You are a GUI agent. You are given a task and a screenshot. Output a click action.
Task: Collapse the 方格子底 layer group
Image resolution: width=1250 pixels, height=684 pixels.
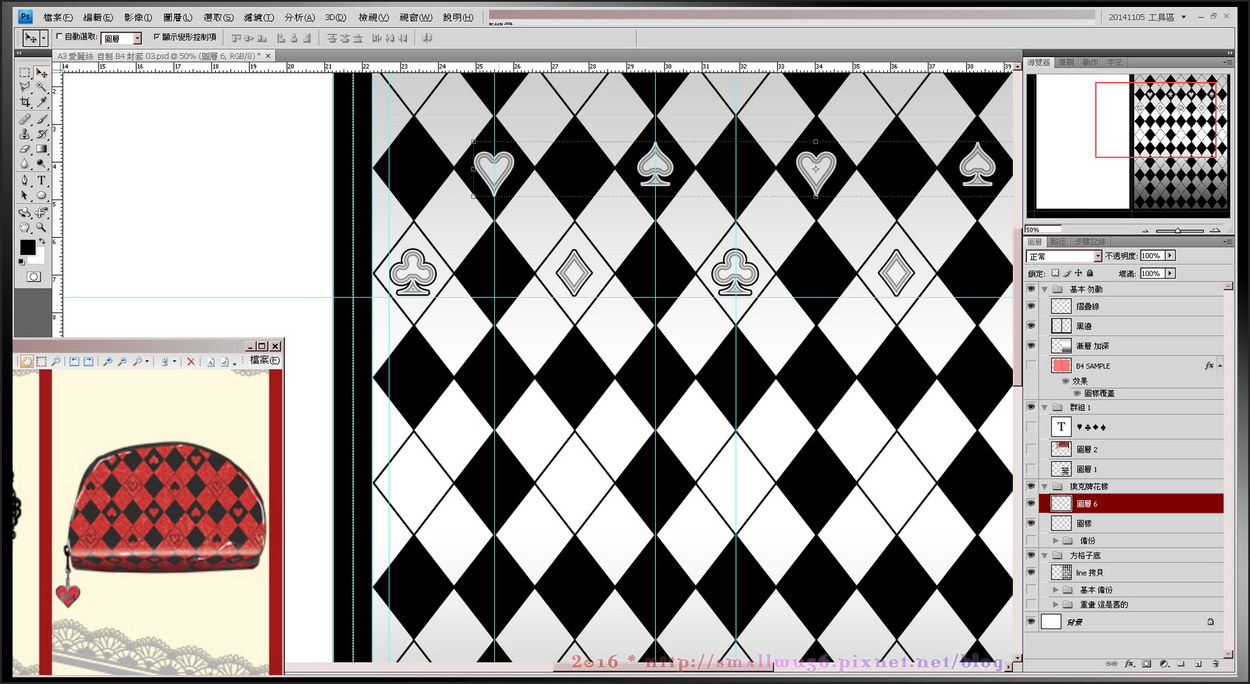tap(1045, 556)
